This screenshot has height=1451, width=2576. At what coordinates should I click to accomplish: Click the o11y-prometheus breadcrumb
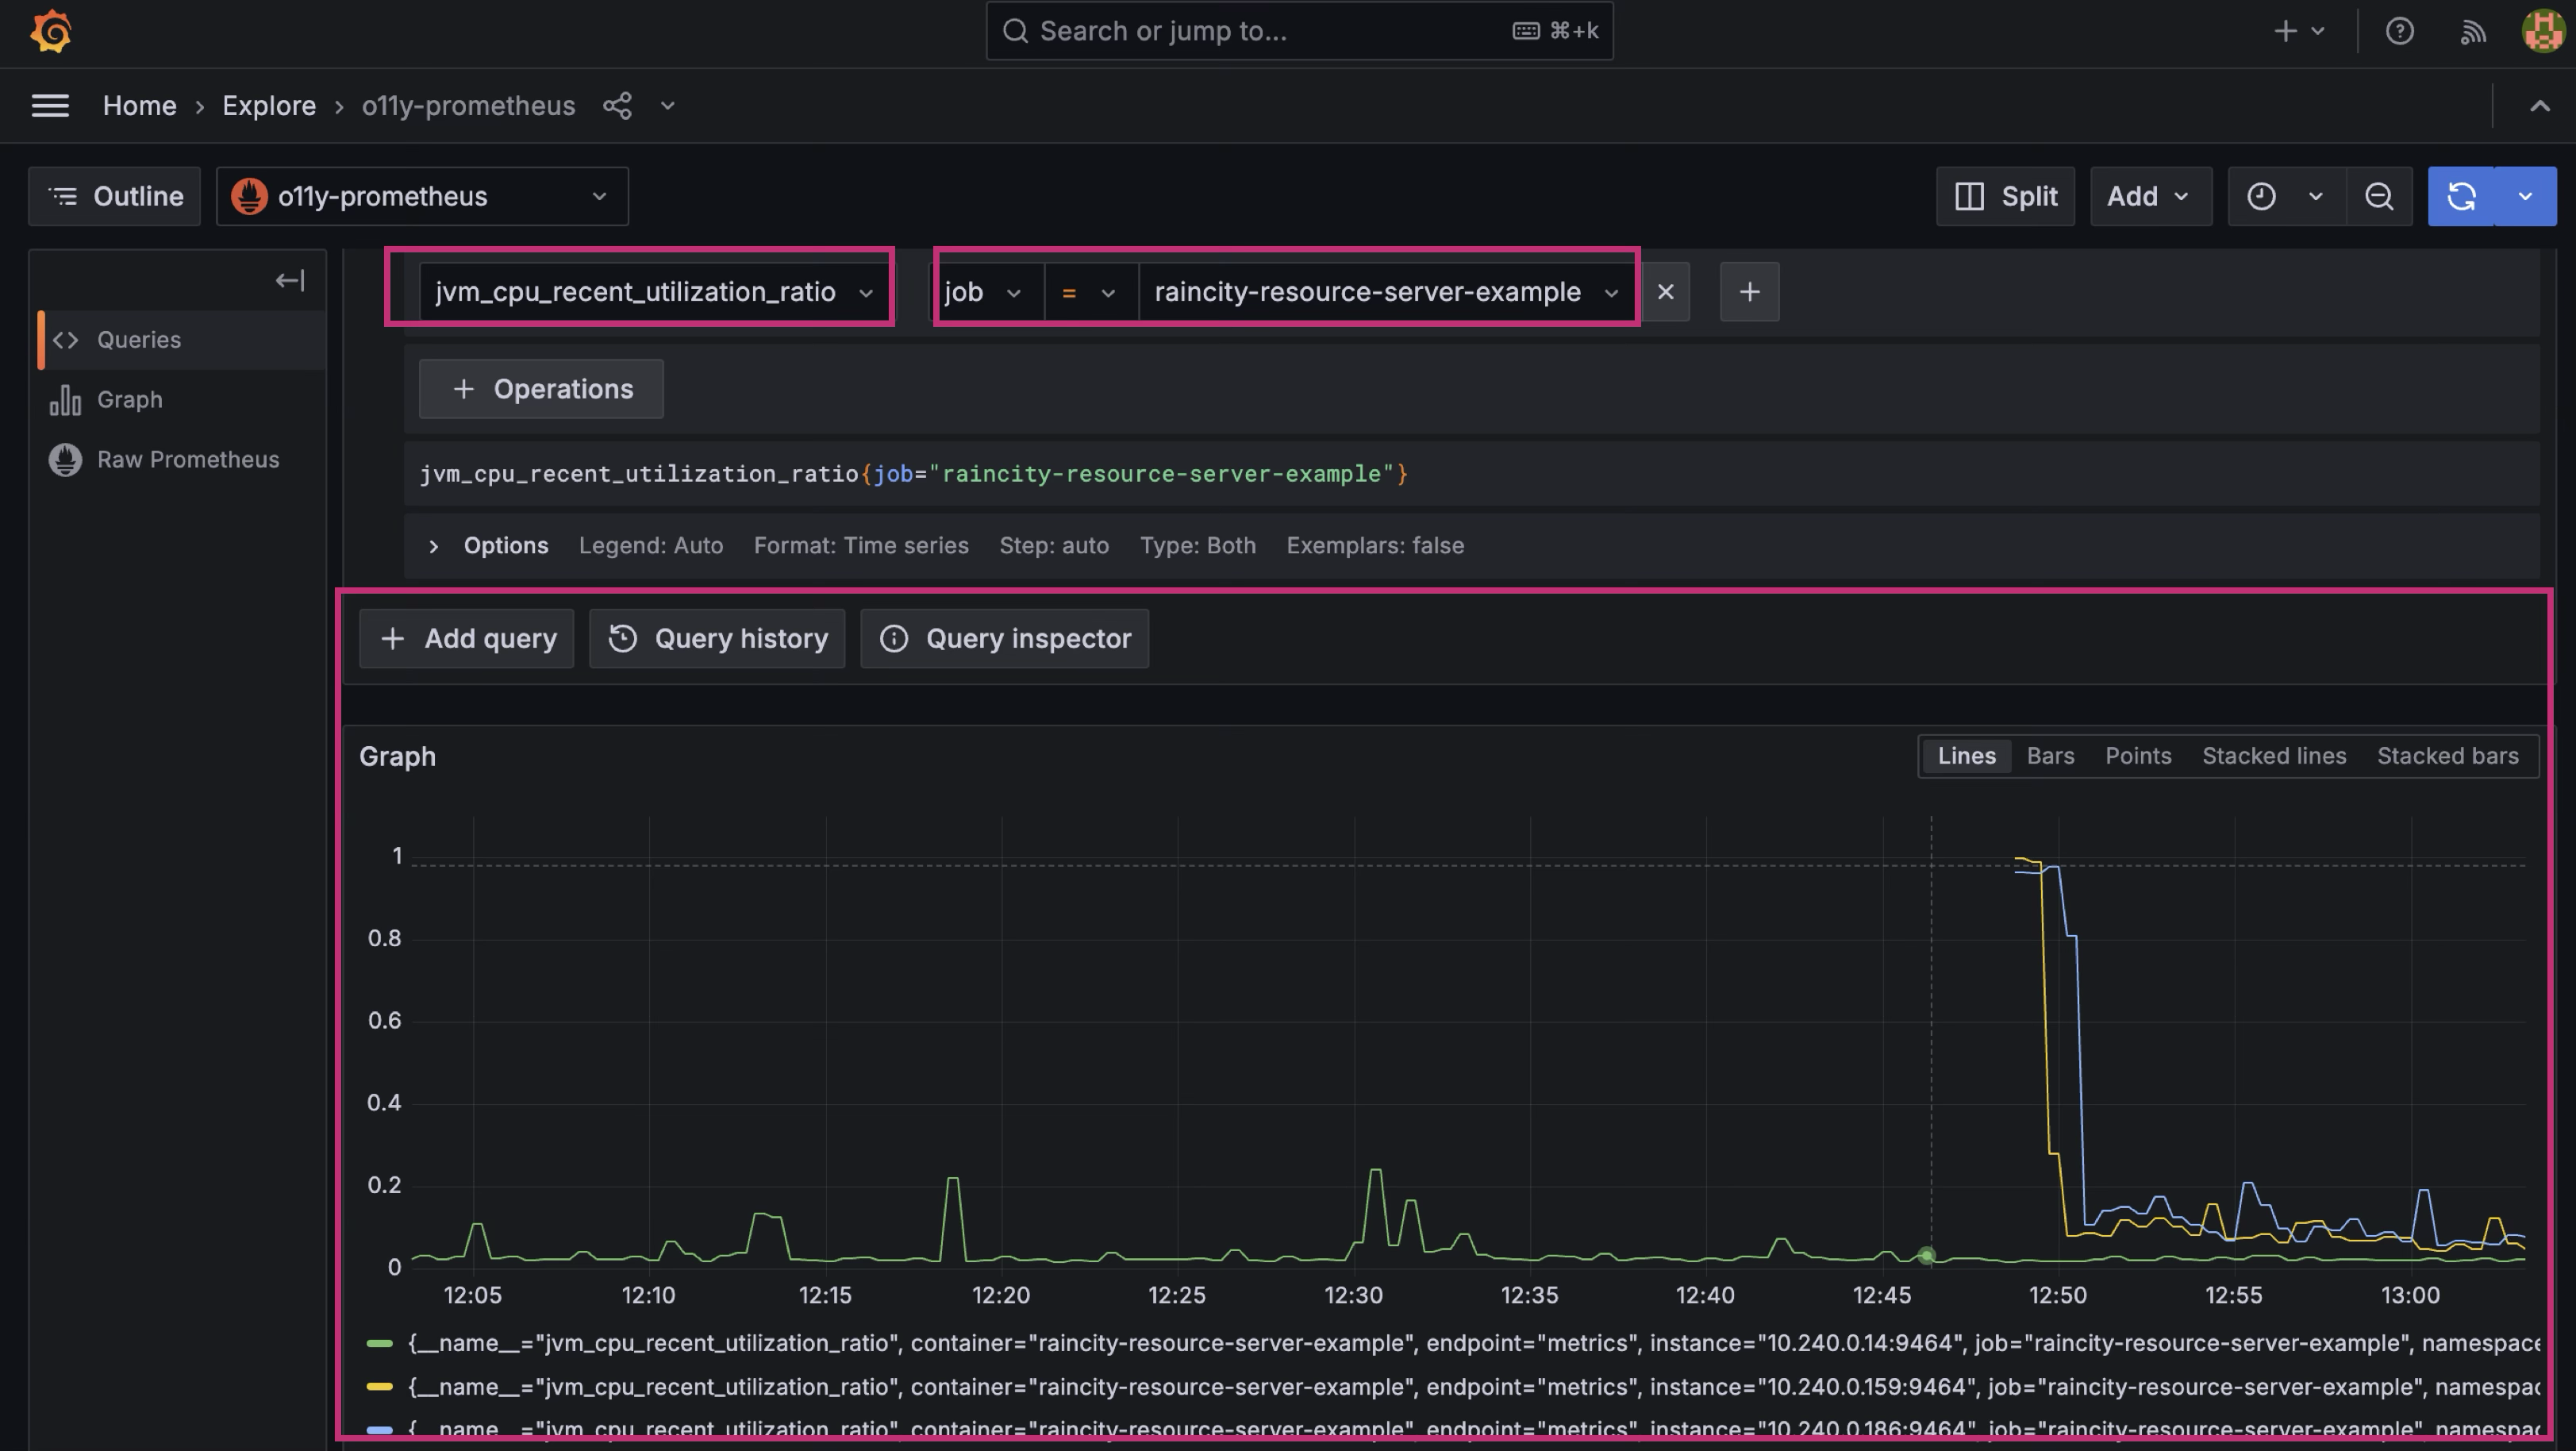pos(468,106)
